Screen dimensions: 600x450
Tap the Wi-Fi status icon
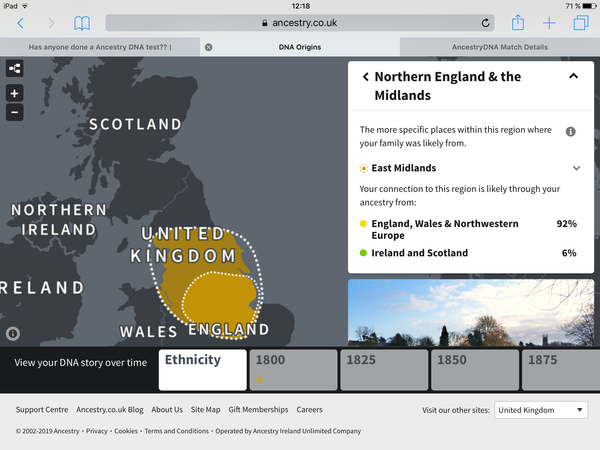[25, 6]
